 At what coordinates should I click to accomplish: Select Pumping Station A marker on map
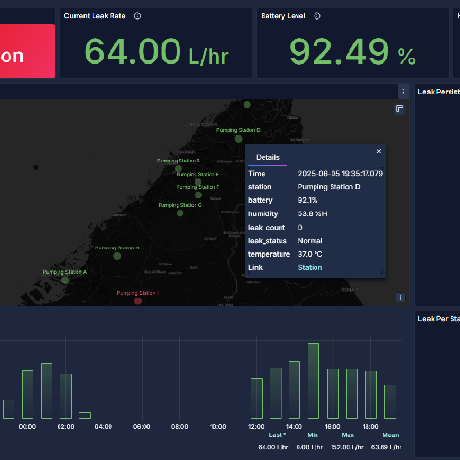pos(65,280)
